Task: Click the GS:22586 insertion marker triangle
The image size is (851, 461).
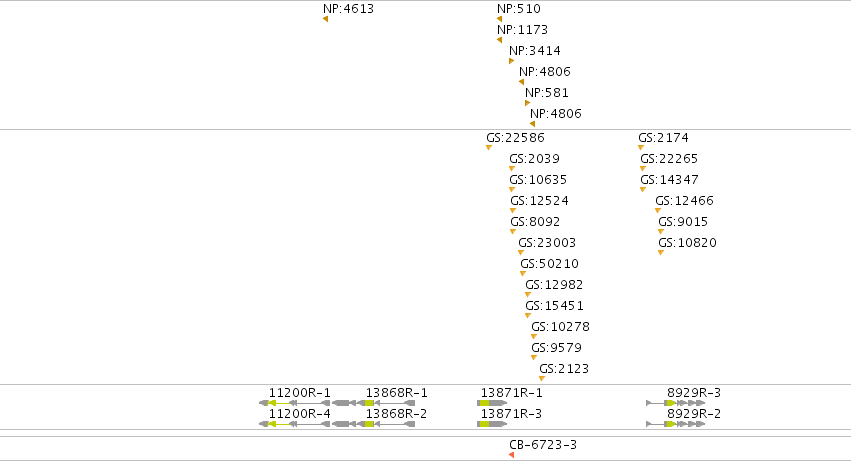Action: [489, 148]
